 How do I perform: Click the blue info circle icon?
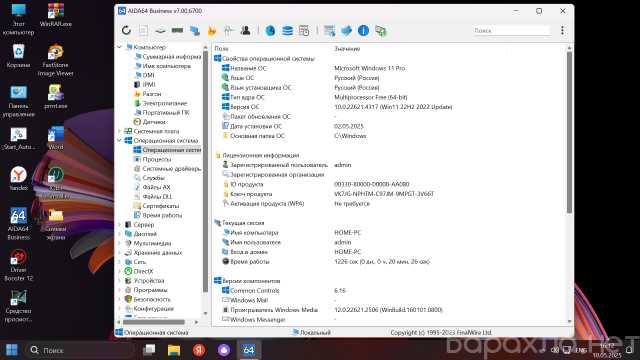tap(363, 30)
